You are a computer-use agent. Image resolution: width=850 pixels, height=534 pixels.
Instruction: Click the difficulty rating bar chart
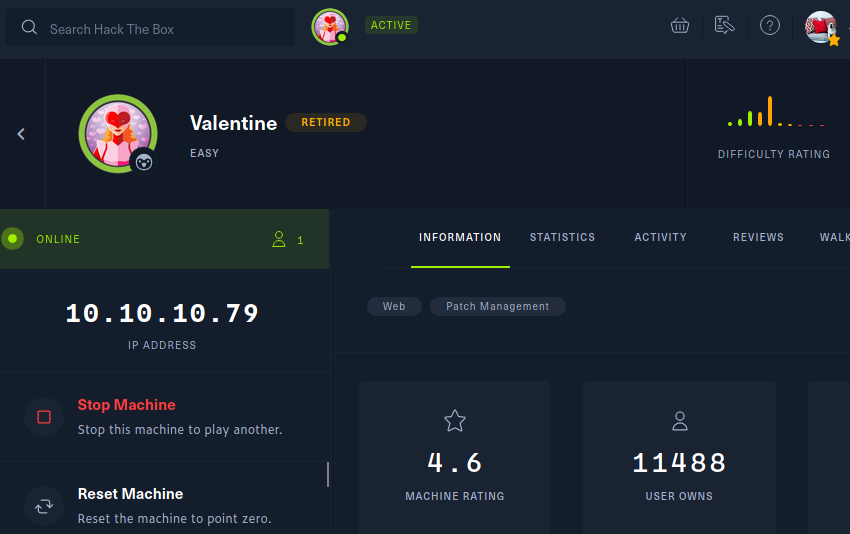point(776,112)
